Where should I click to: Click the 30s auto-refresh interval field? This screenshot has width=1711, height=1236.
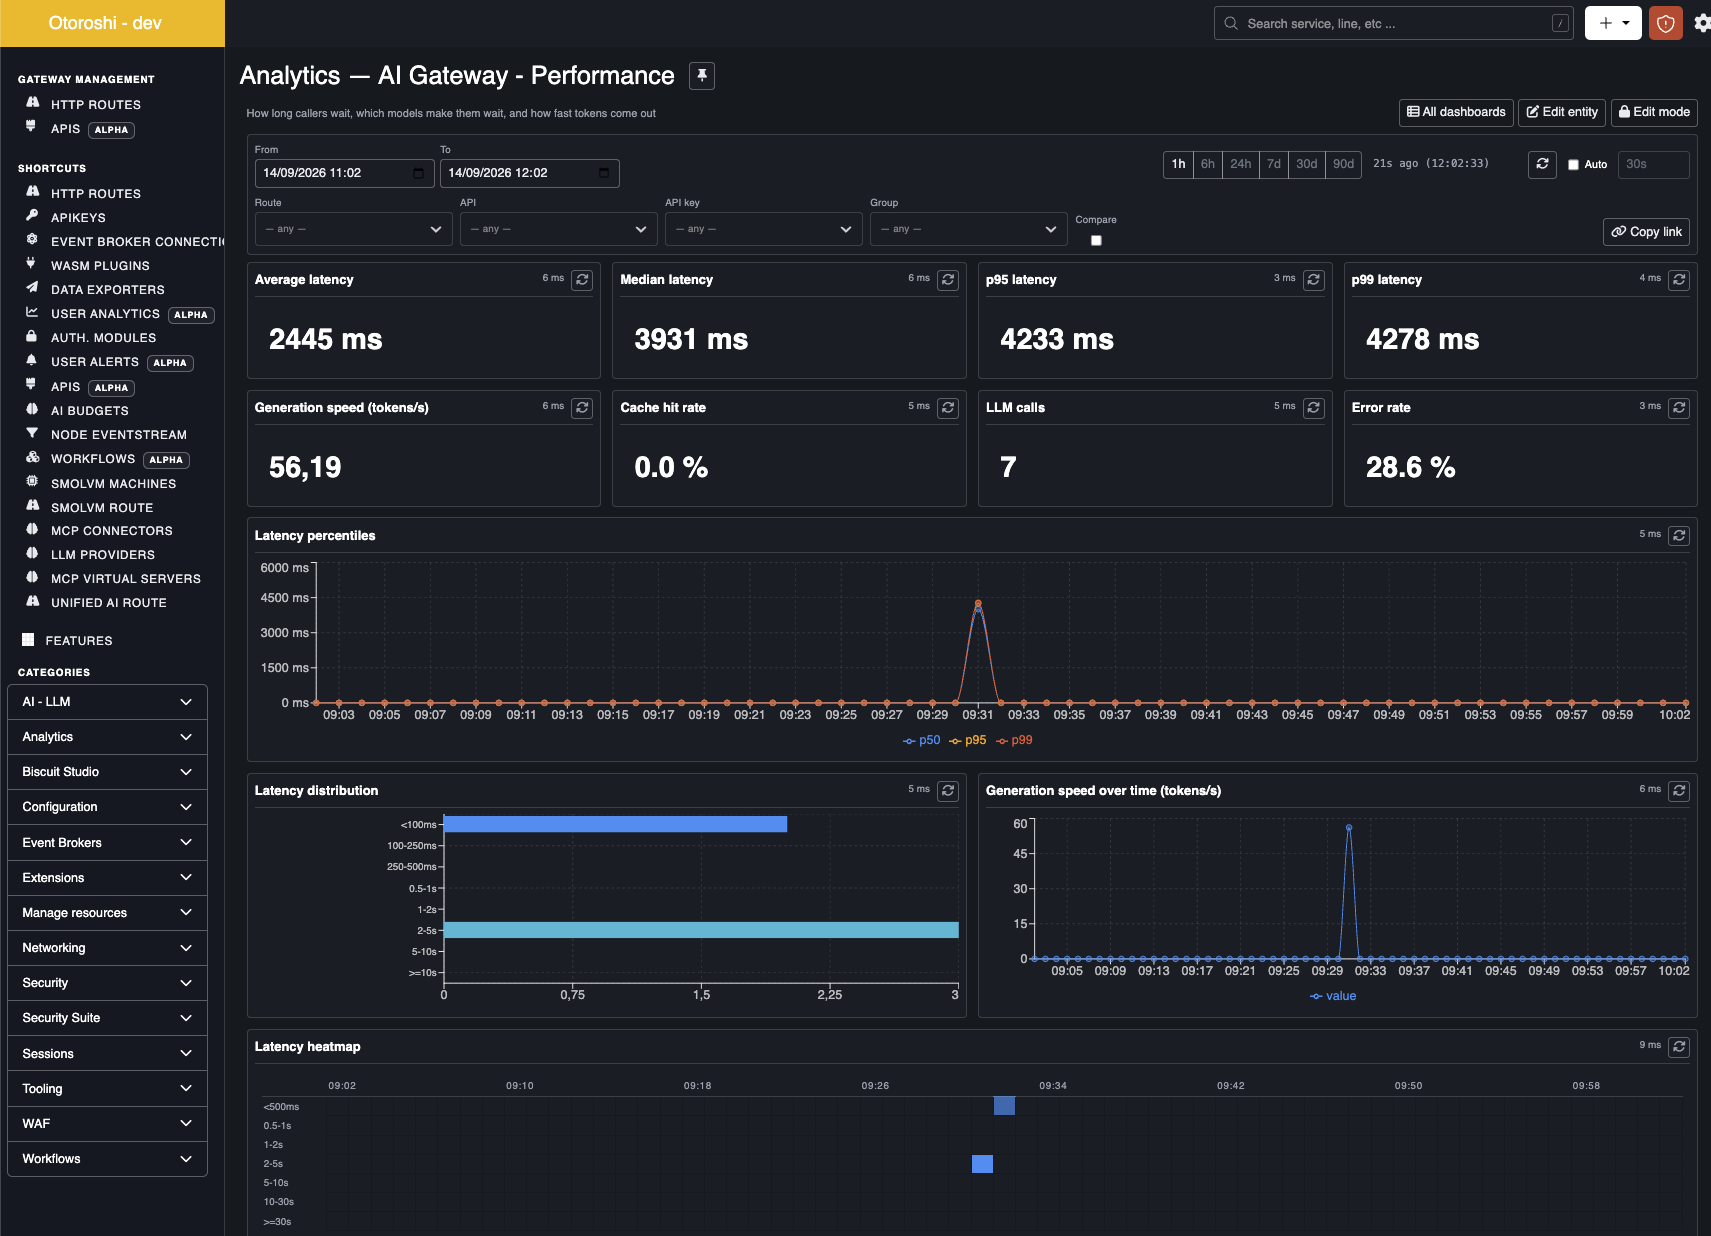coord(1653,164)
